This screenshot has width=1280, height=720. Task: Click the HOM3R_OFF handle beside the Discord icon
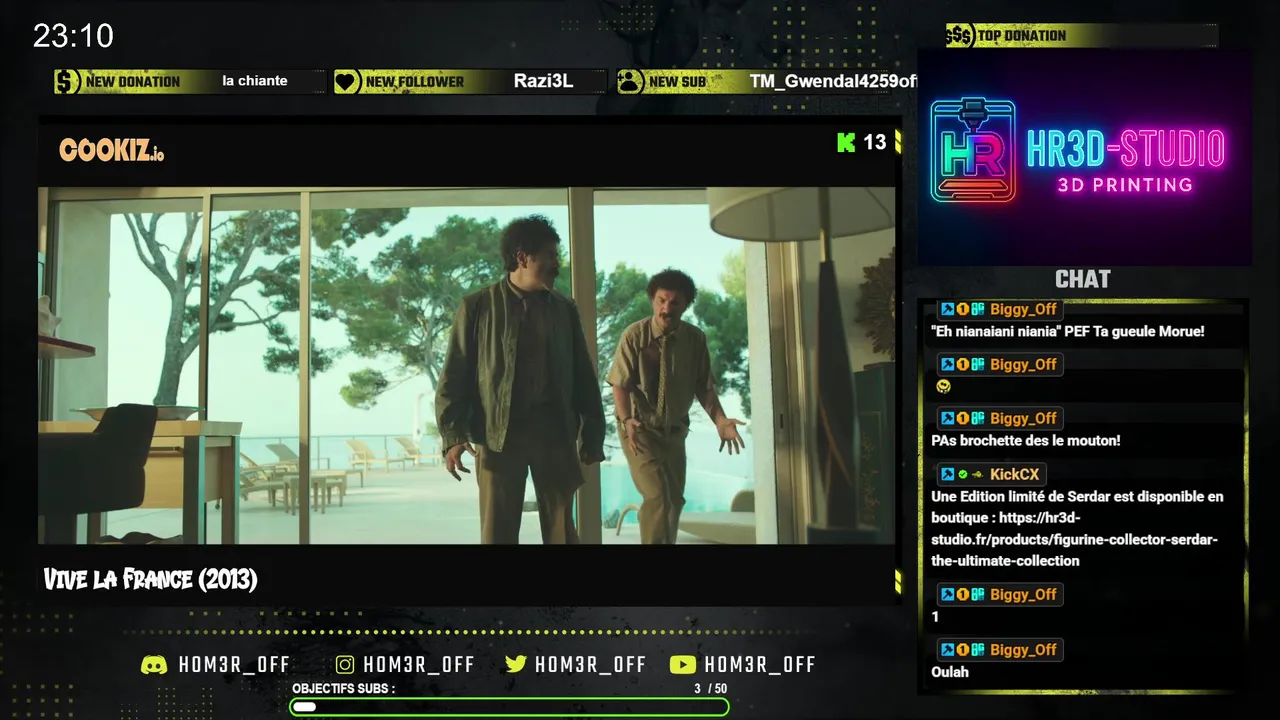(234, 665)
